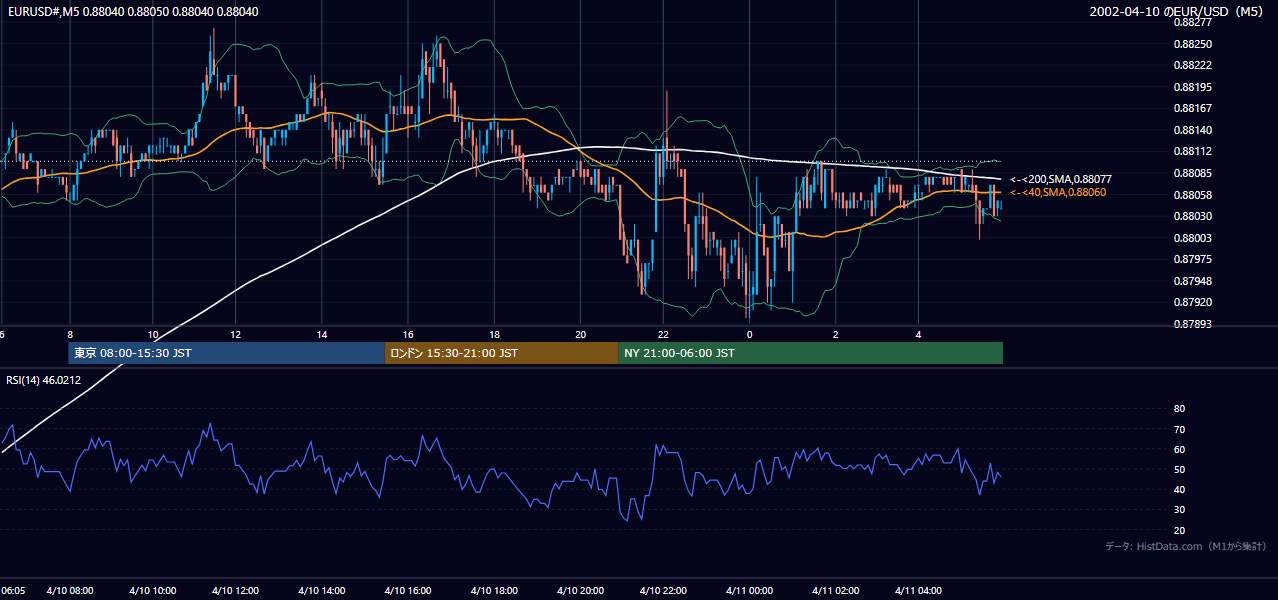1278x600 pixels.
Task: Click the RSI(14) 46.0212 indicator label
Action: coord(44,380)
